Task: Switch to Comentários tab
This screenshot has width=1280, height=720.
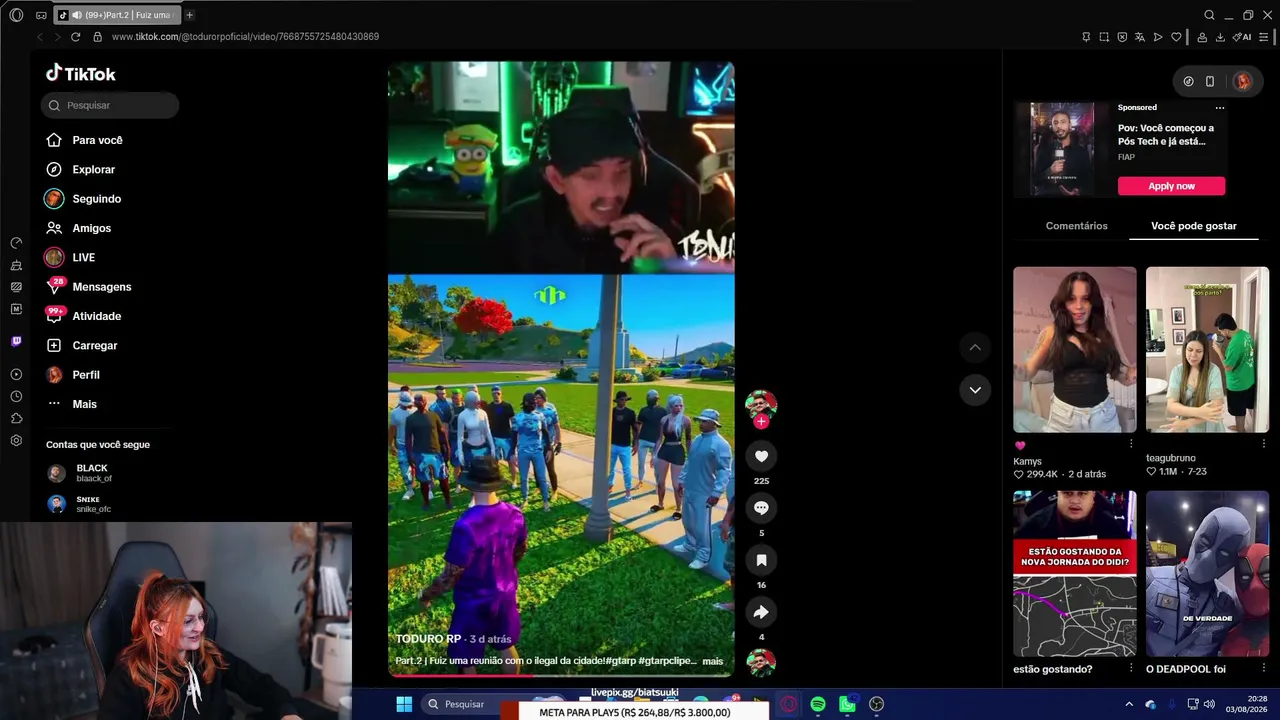Action: pos(1076,226)
